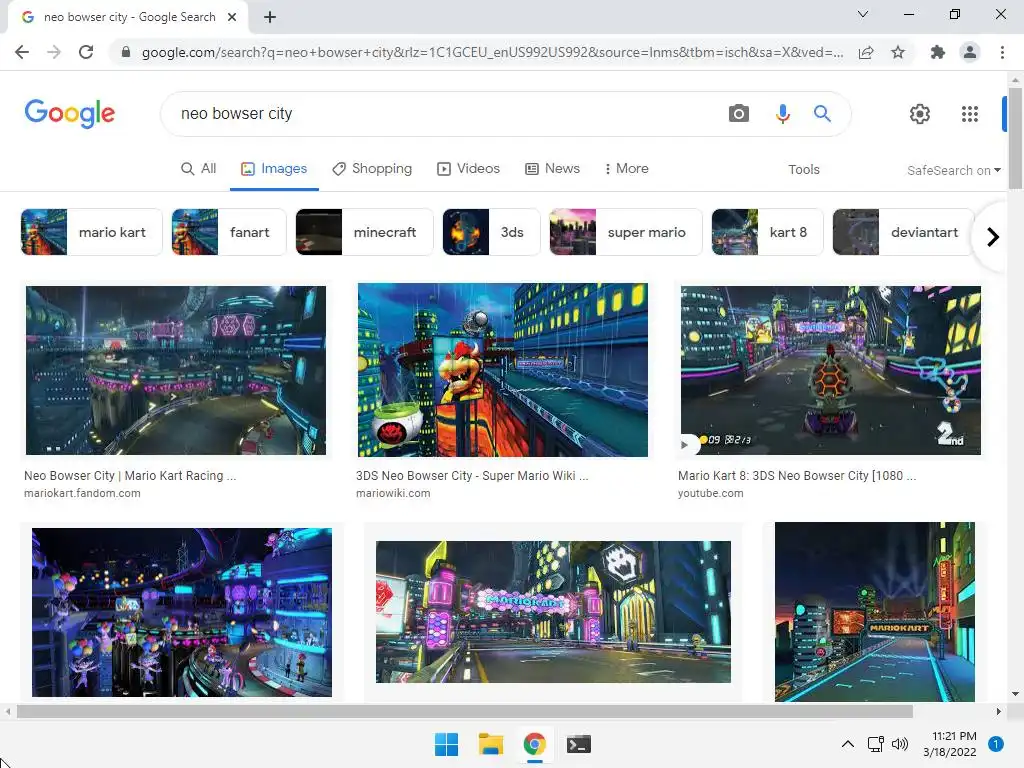The width and height of the screenshot is (1024, 768).
Task: Open the 3DS Neo Bowser City - Super Mario Wiki link
Action: [472, 475]
